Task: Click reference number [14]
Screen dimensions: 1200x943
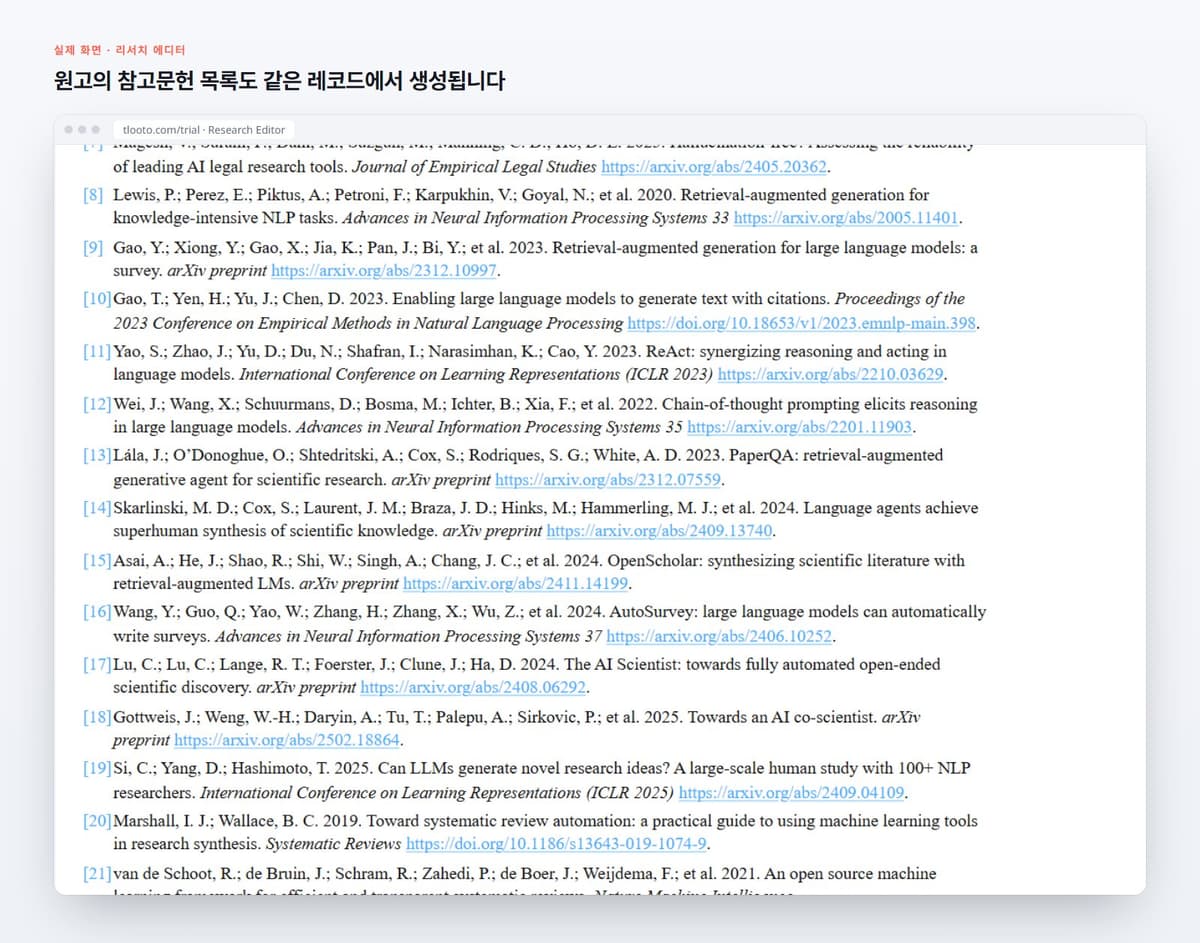Action: point(97,508)
